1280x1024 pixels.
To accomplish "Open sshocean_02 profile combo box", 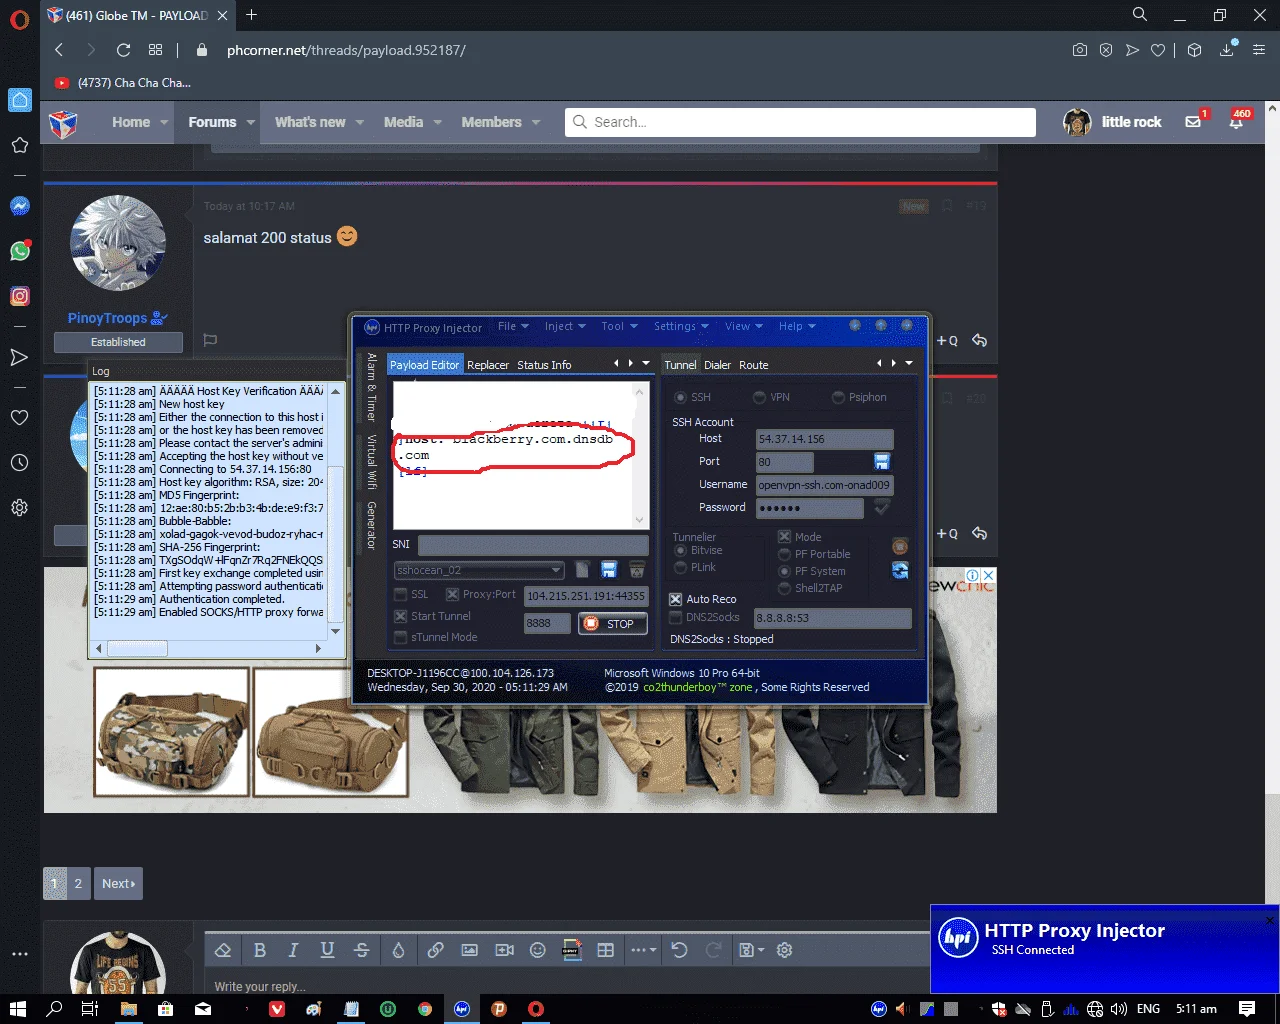I will pos(479,570).
